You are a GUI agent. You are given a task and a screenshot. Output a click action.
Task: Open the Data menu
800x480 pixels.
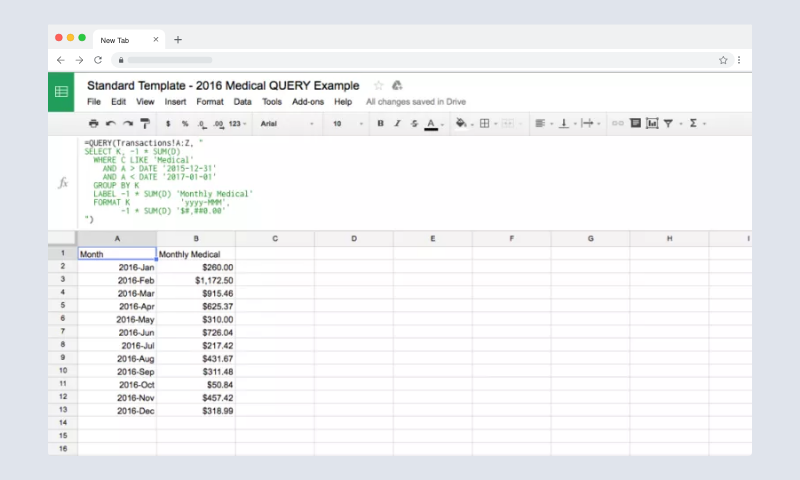tap(242, 102)
